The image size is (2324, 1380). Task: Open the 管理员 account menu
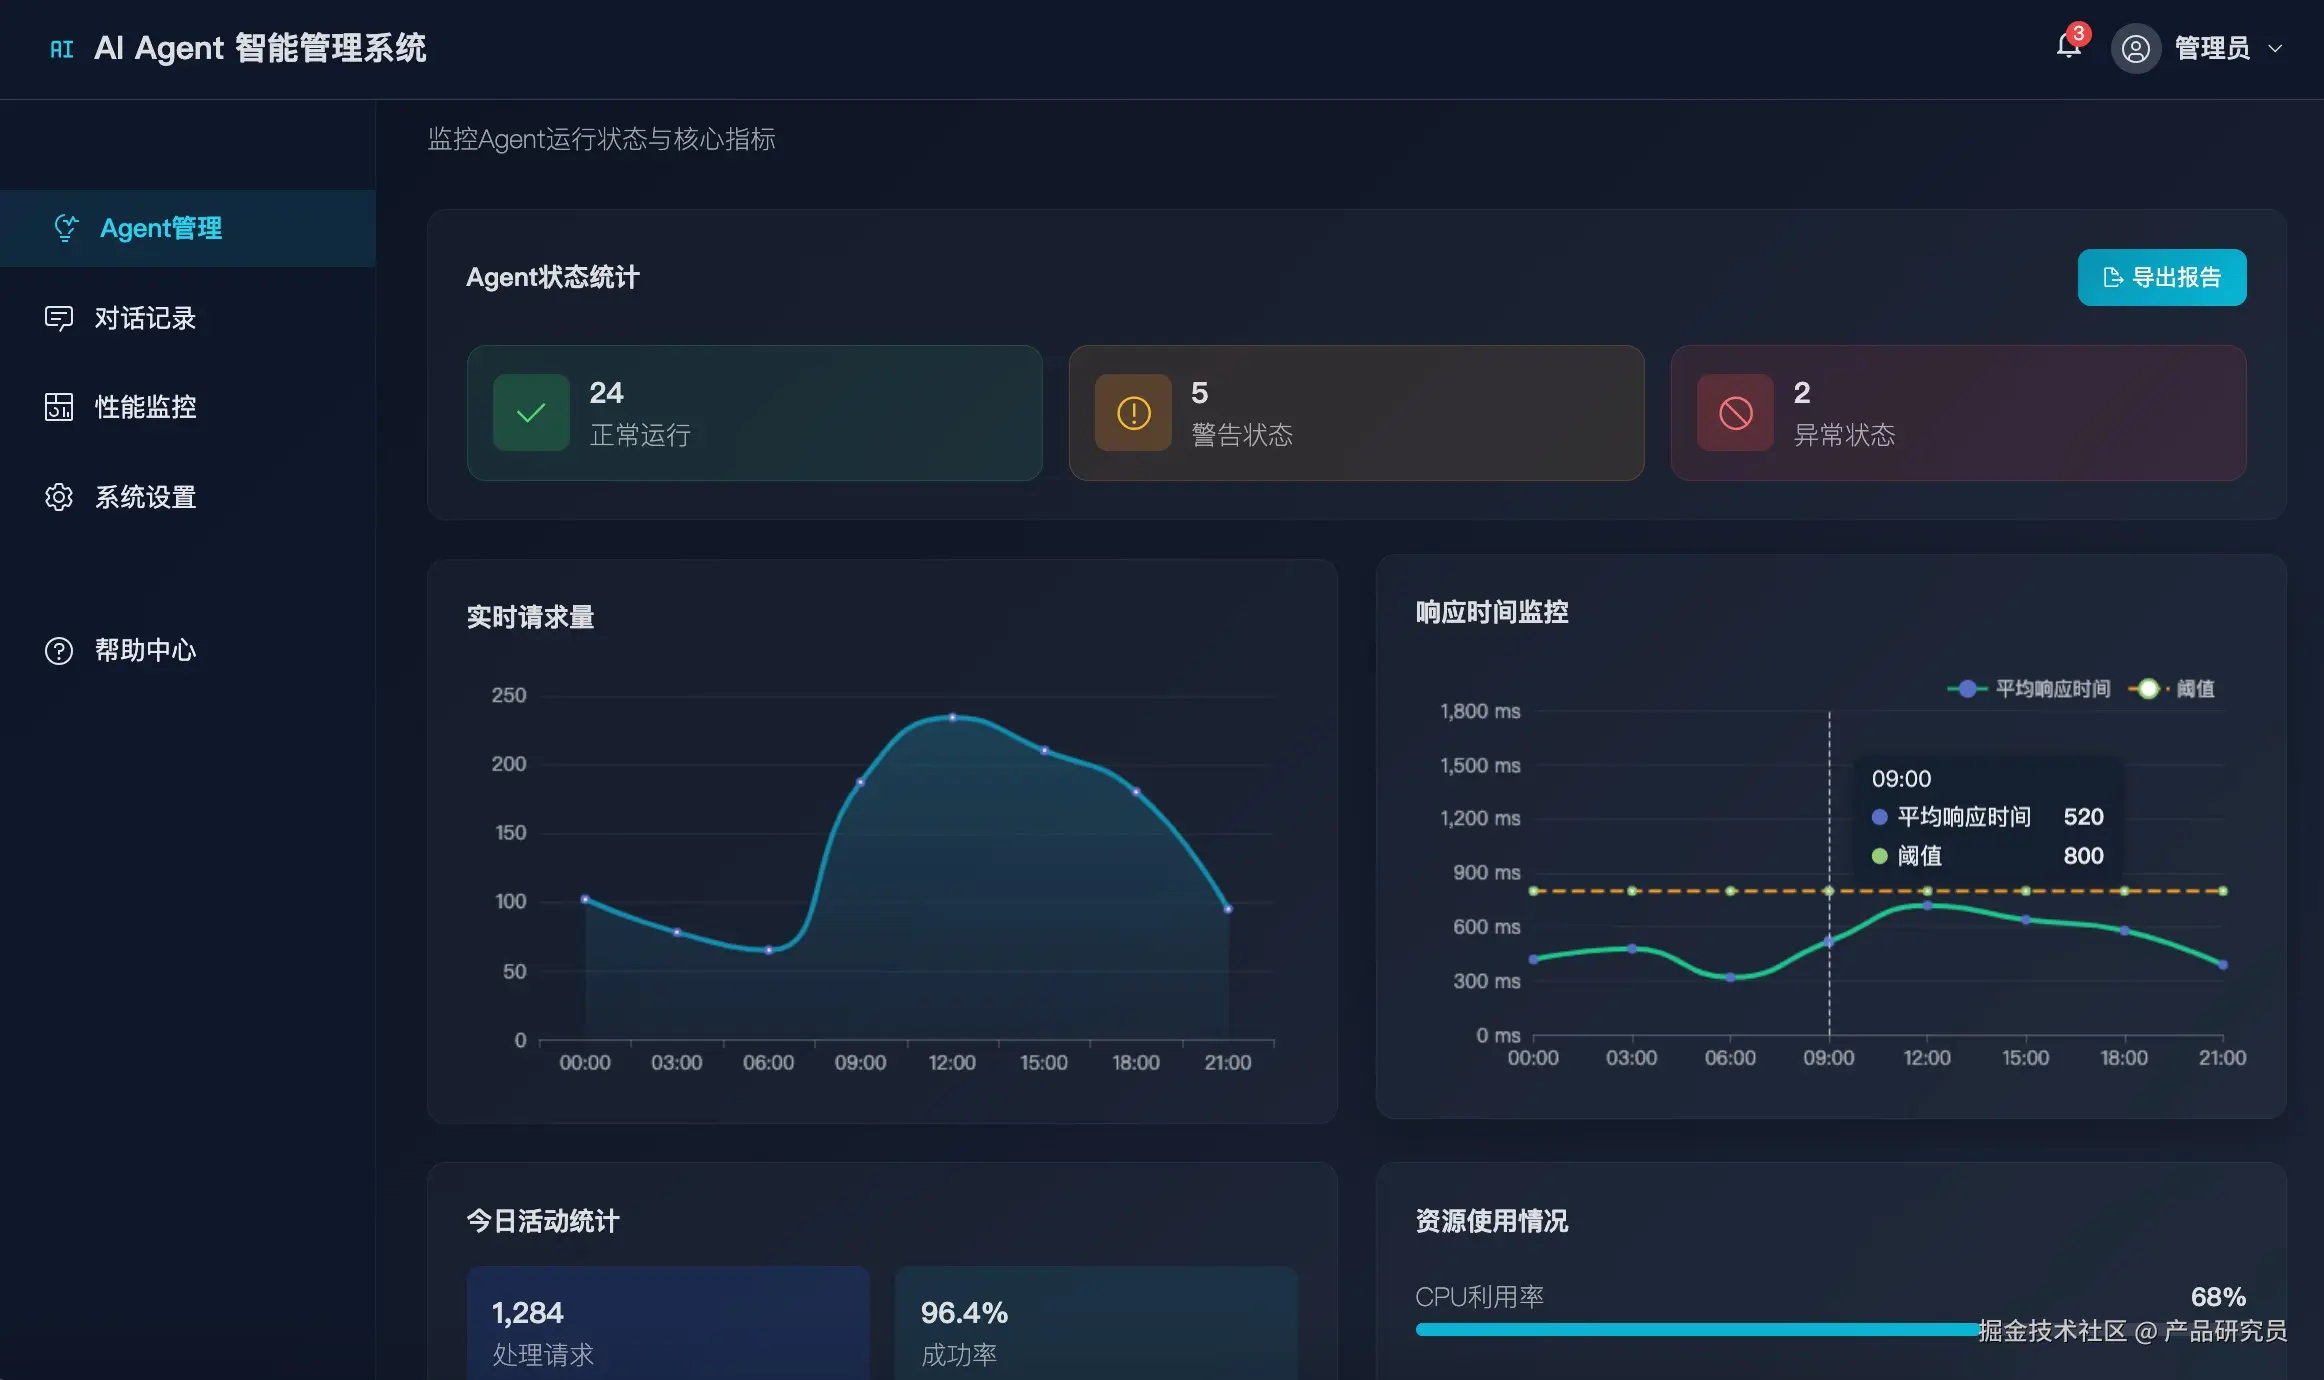click(2212, 49)
